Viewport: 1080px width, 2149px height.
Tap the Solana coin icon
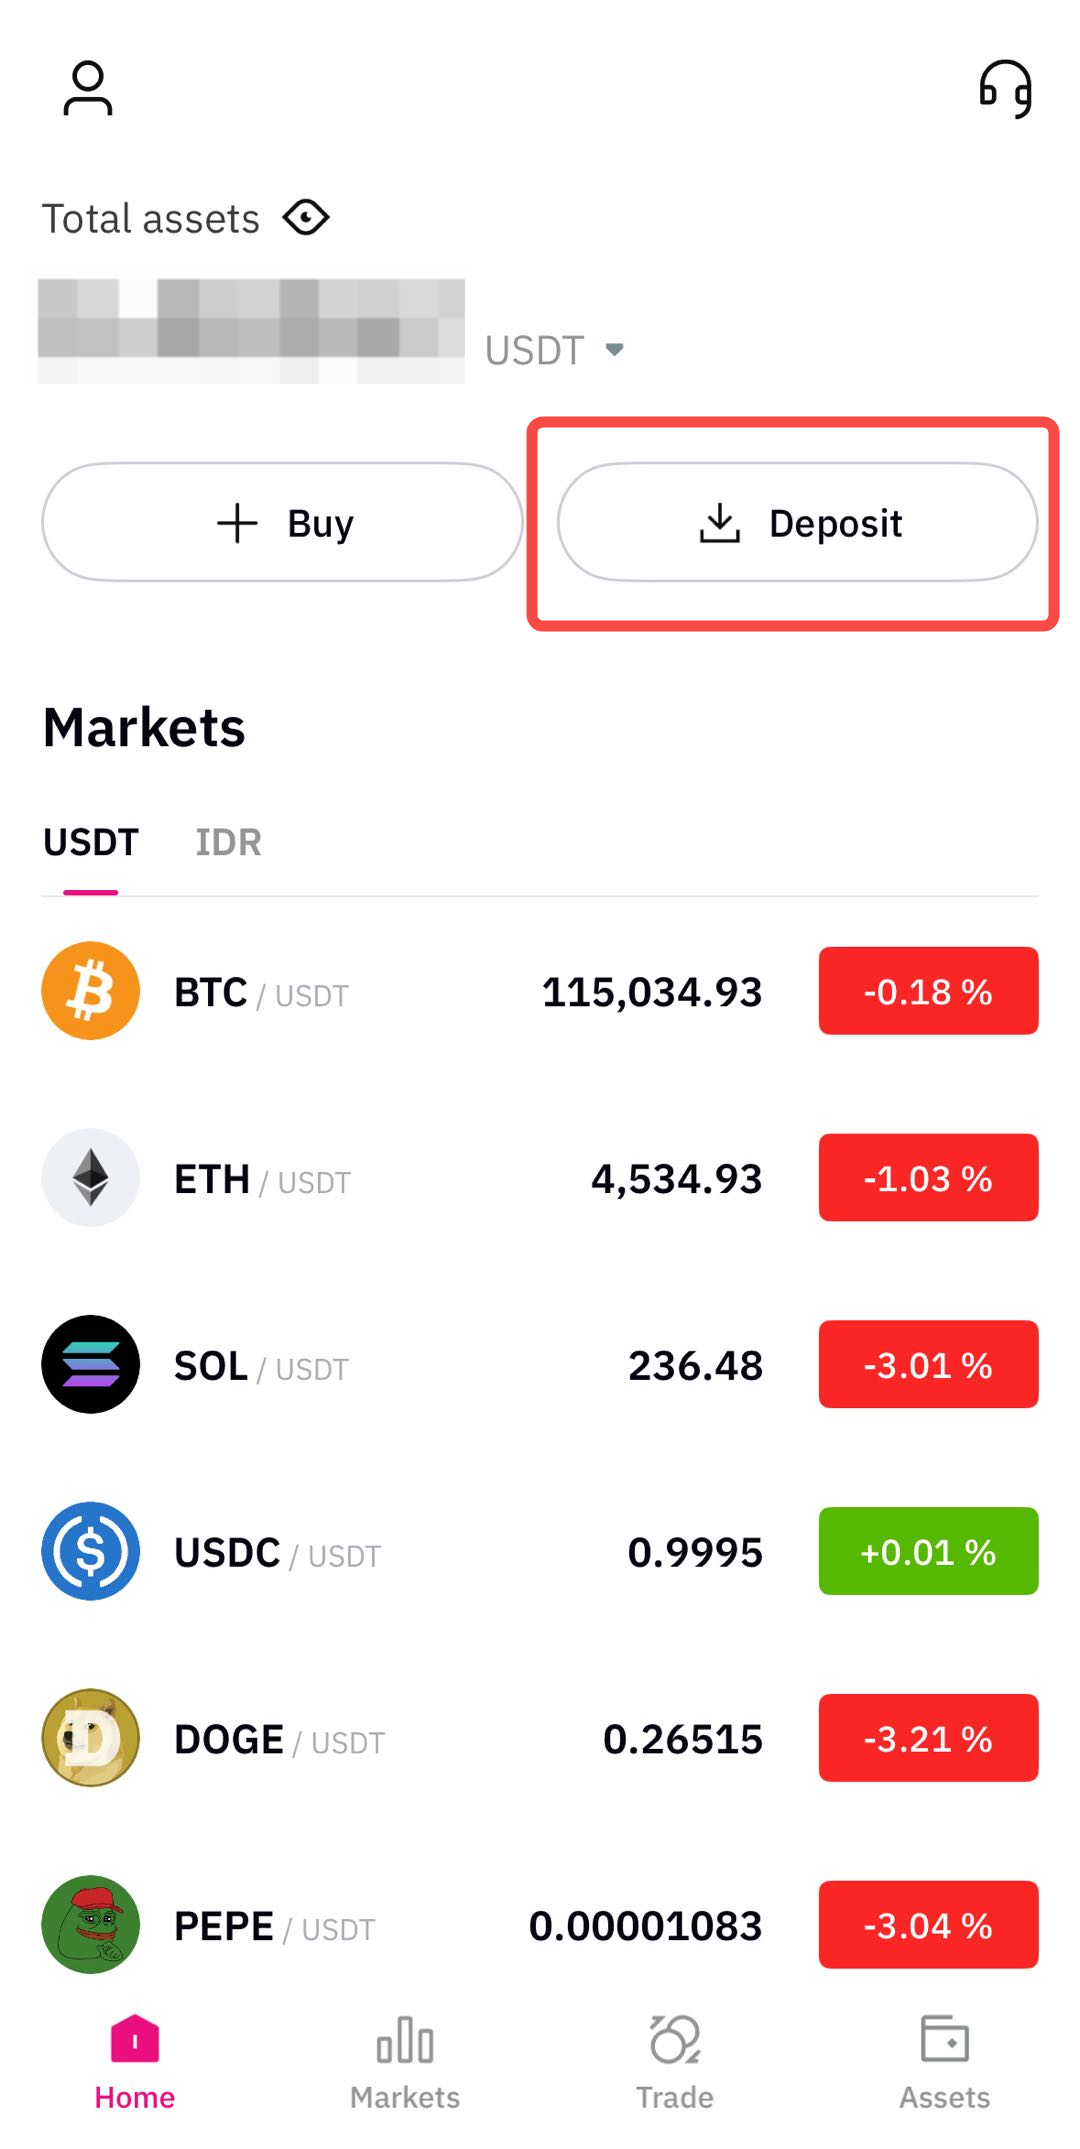coord(91,1364)
